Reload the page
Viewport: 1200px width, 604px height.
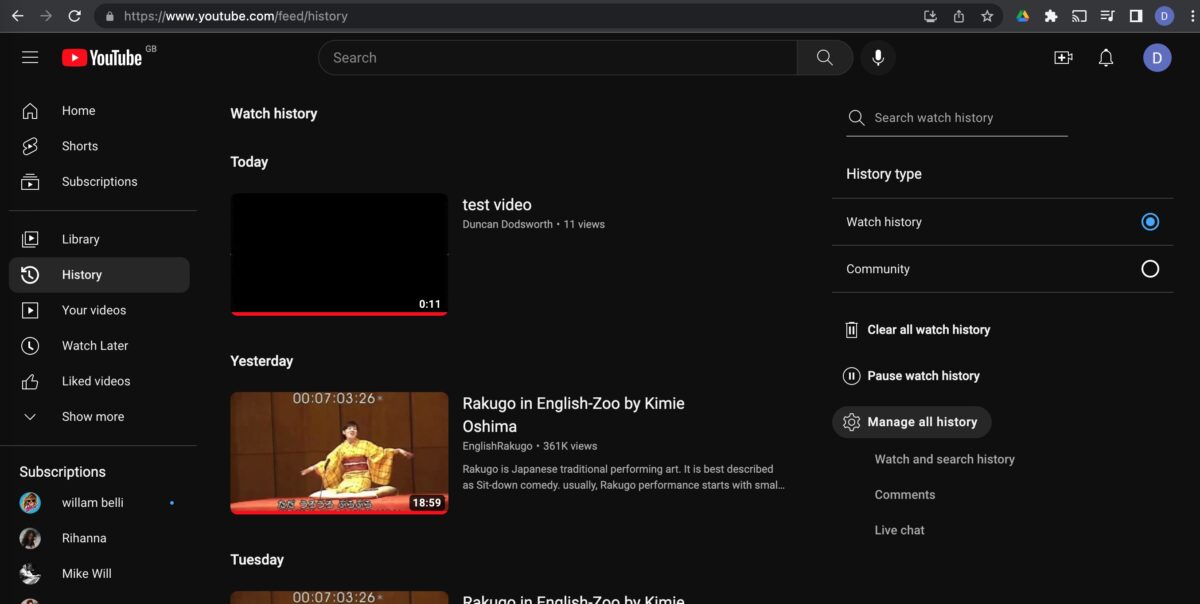pos(74,16)
